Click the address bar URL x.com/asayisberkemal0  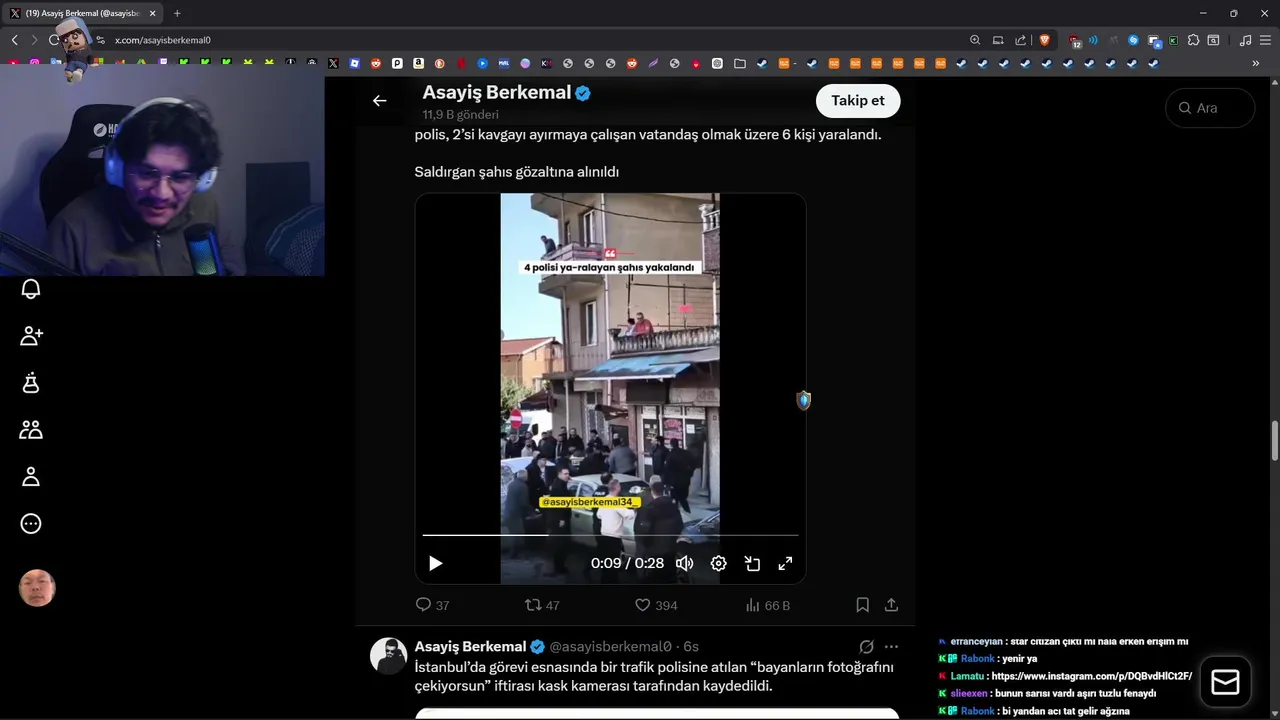[162, 40]
